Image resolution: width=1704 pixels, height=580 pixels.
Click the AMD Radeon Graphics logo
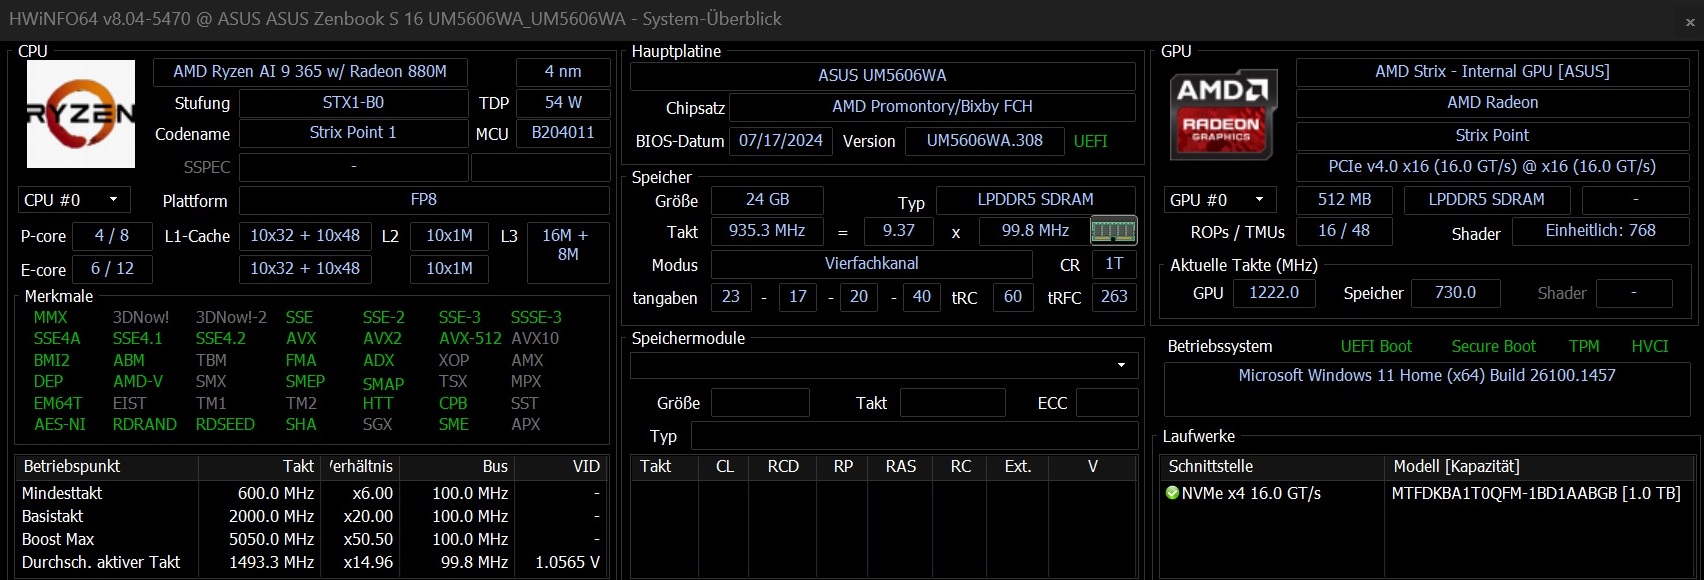[x=1222, y=116]
